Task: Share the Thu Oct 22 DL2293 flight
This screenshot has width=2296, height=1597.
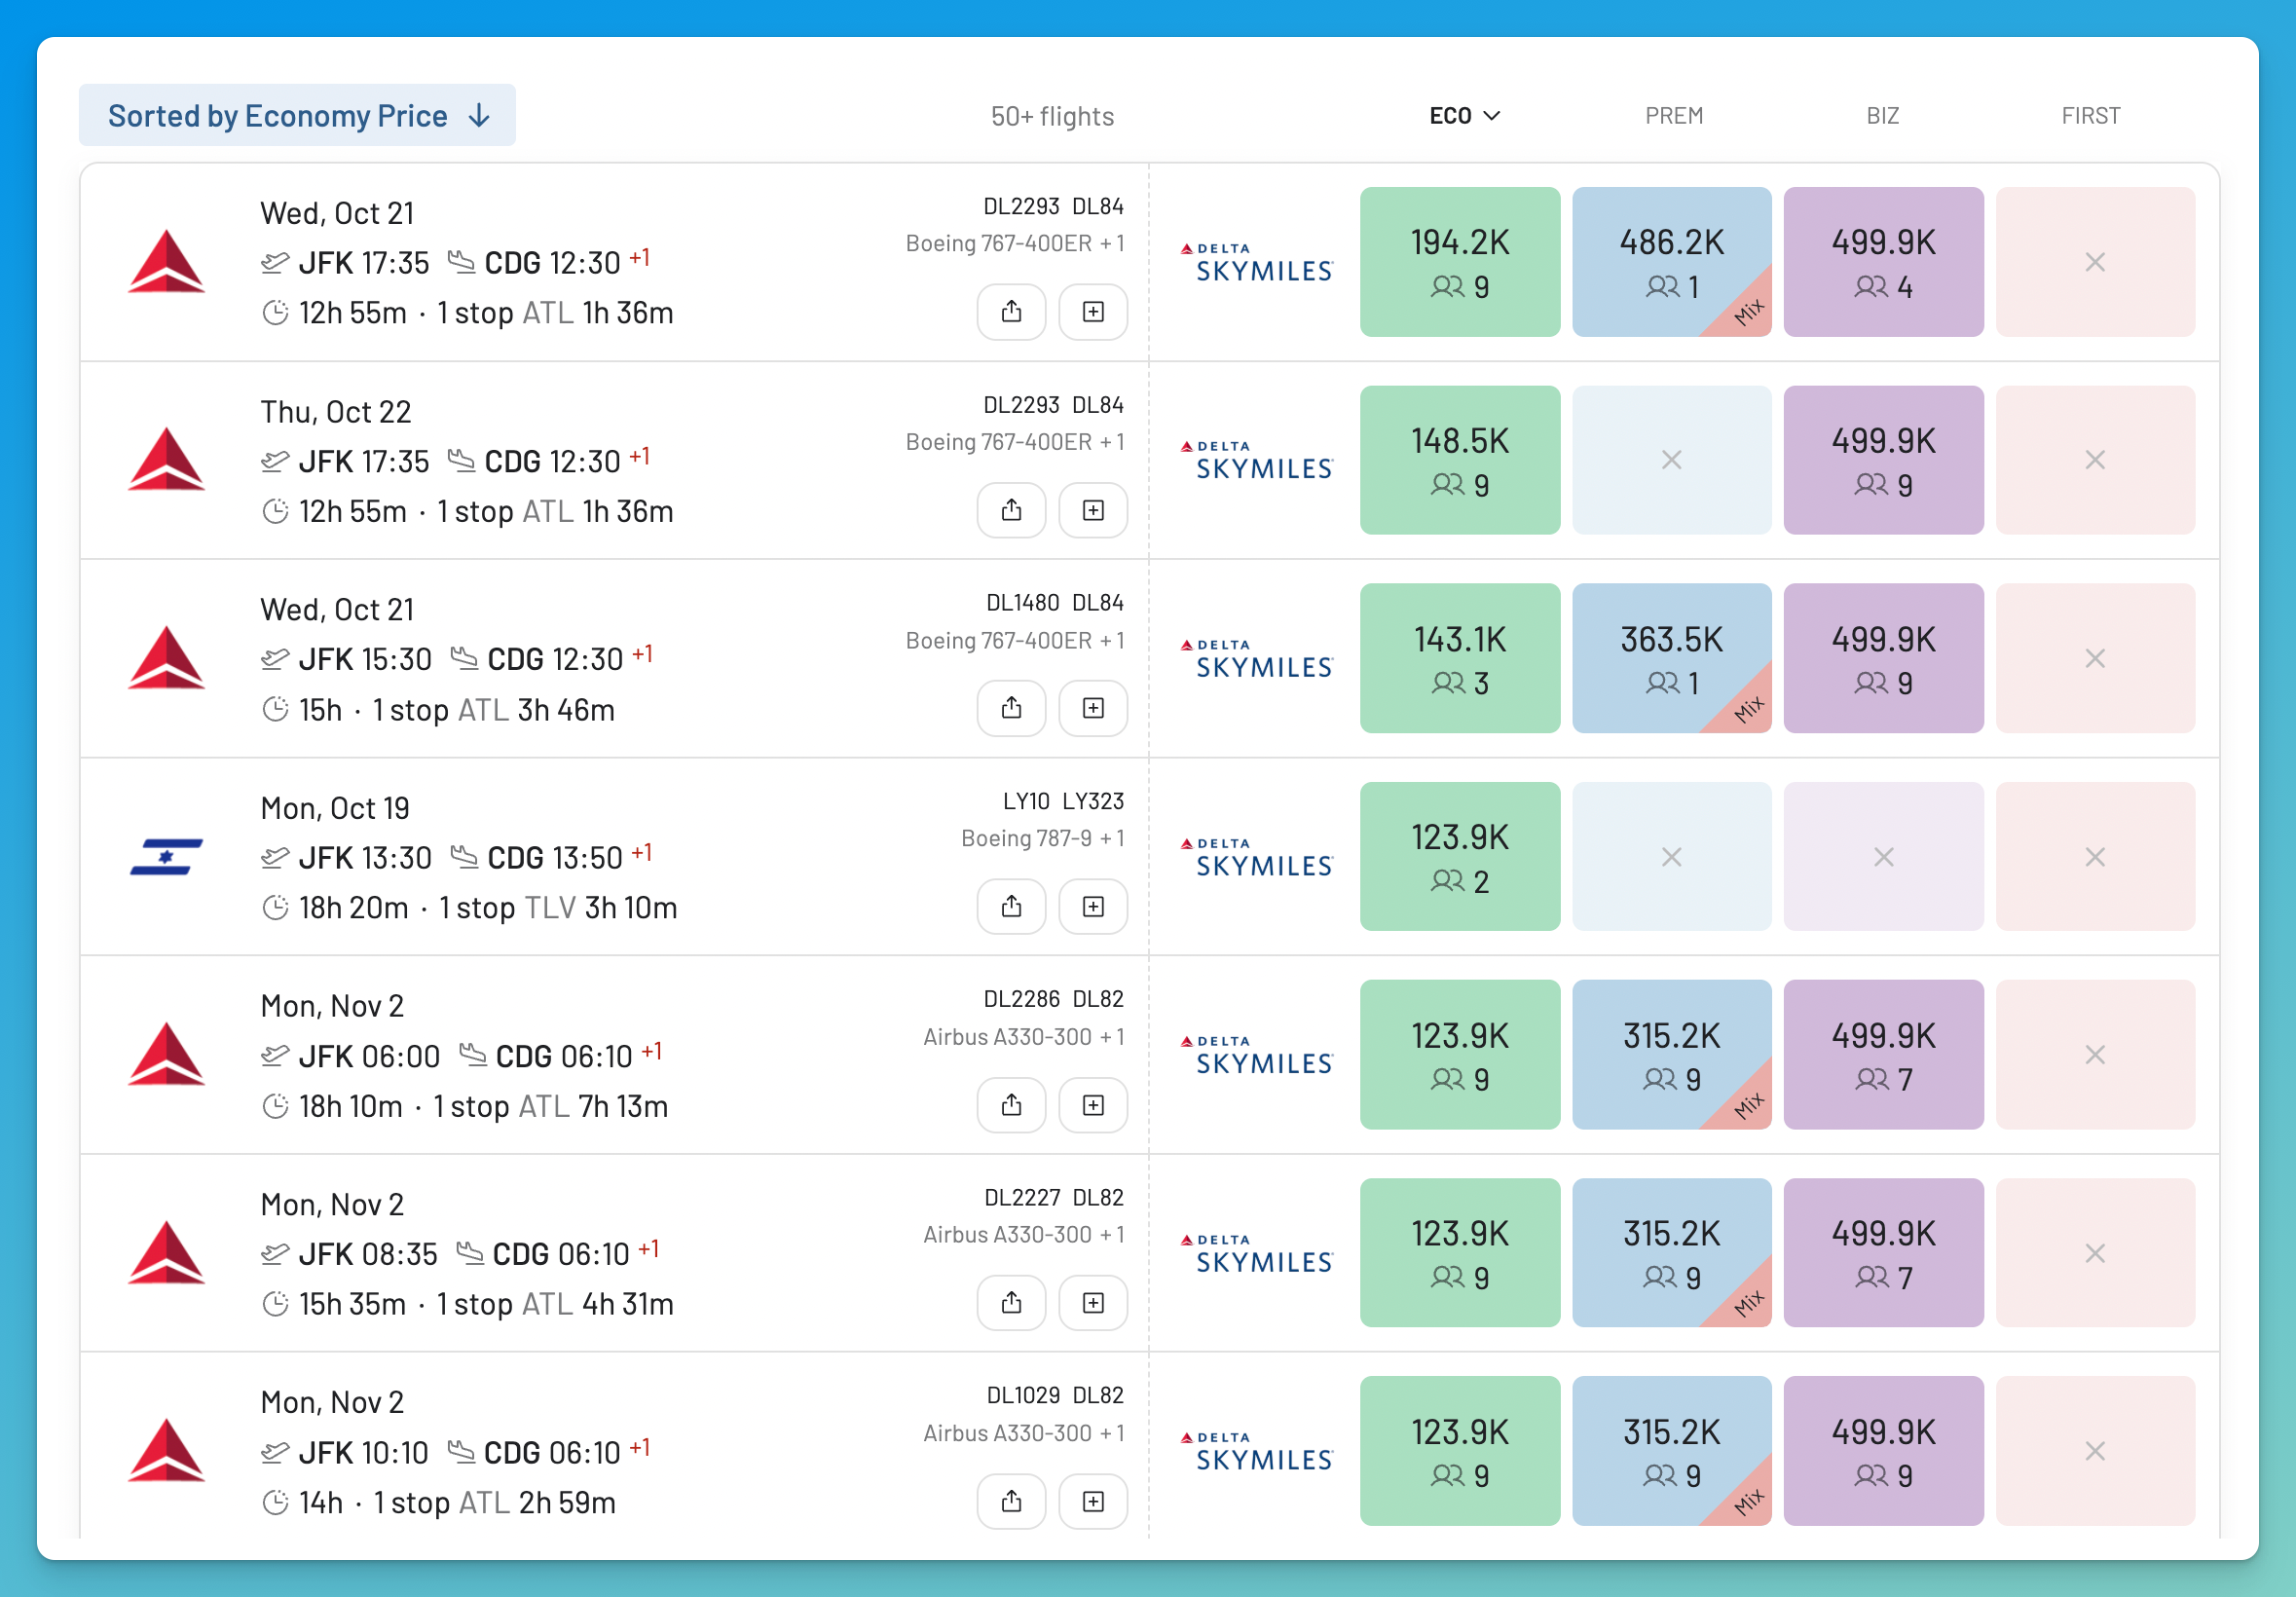Action: [1011, 510]
